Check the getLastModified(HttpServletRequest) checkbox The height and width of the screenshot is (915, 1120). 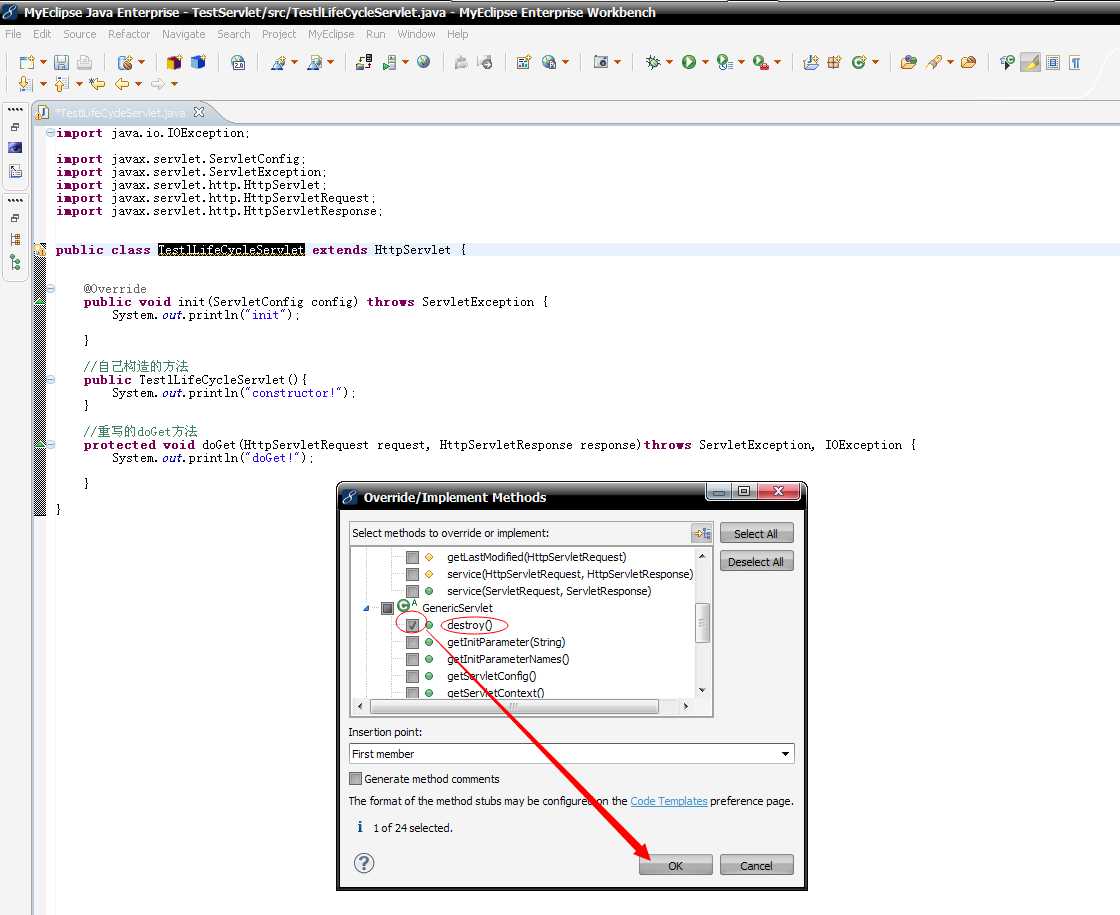(x=412, y=557)
